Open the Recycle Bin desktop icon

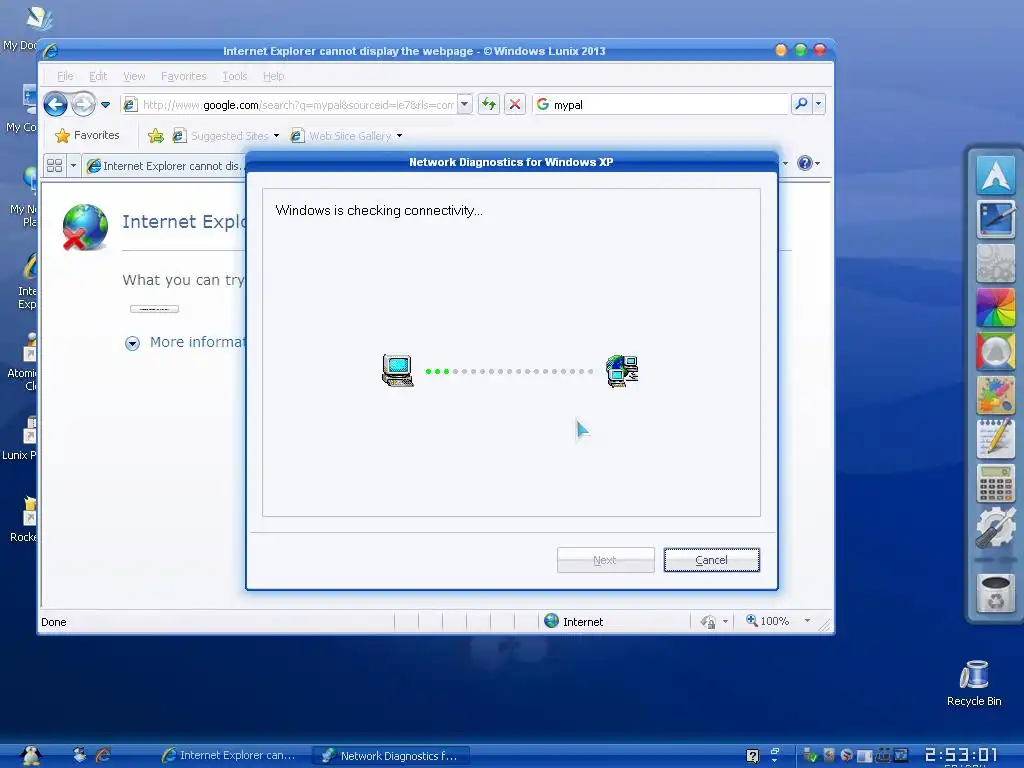click(x=974, y=683)
